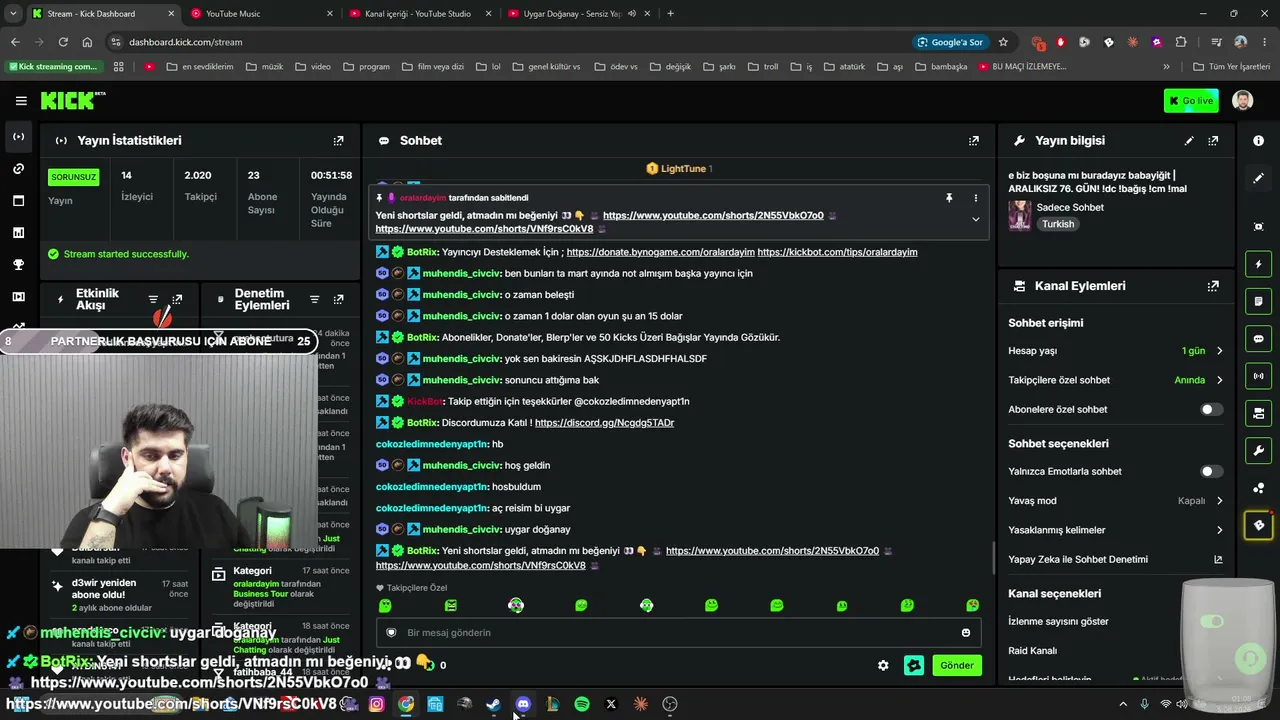This screenshot has height=720, width=1280.
Task: Collapse the pinned message chevron
Action: 976,220
